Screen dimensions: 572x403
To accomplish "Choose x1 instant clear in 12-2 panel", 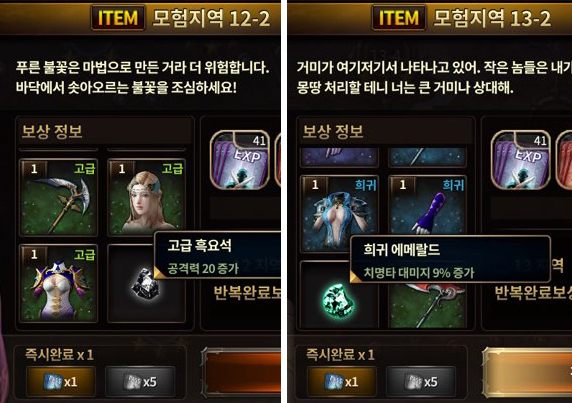I will [61, 382].
